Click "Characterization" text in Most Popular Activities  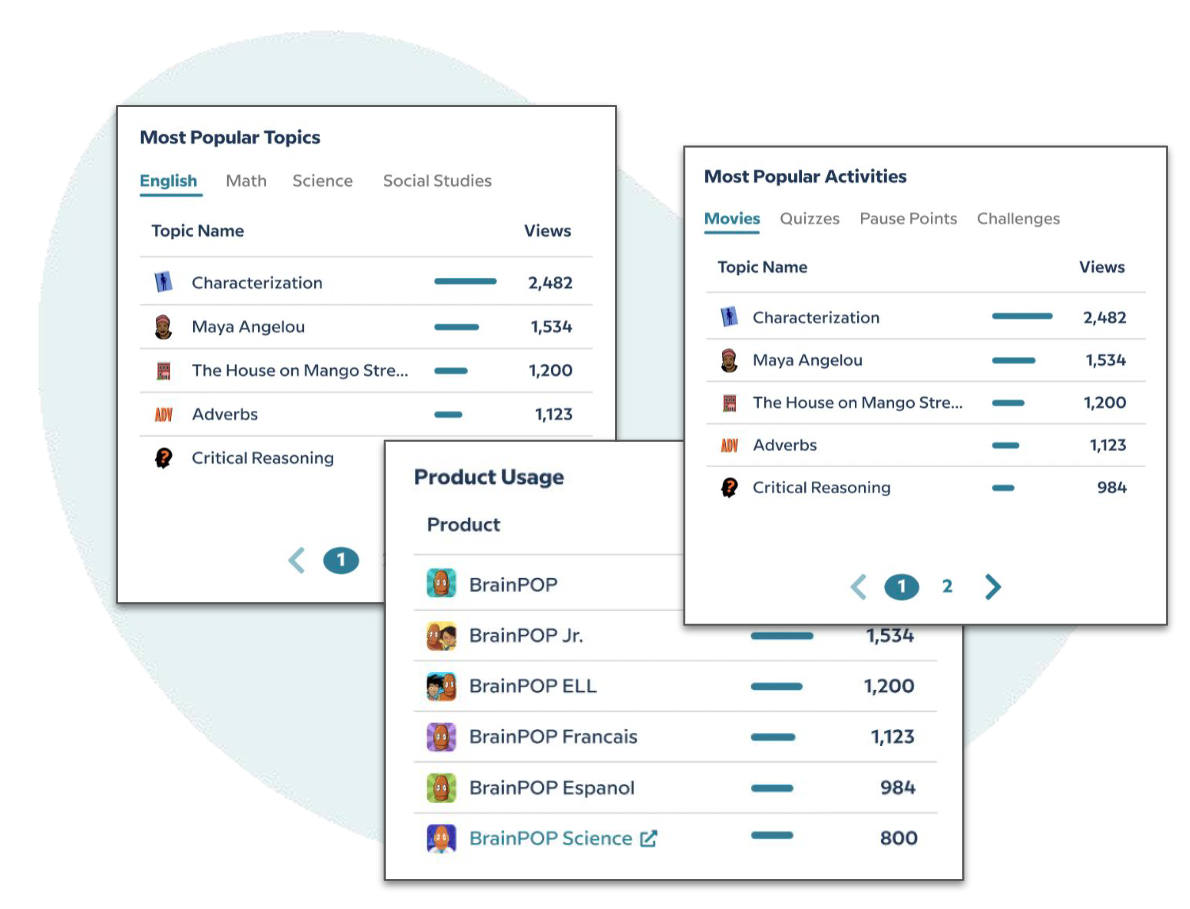[816, 318]
